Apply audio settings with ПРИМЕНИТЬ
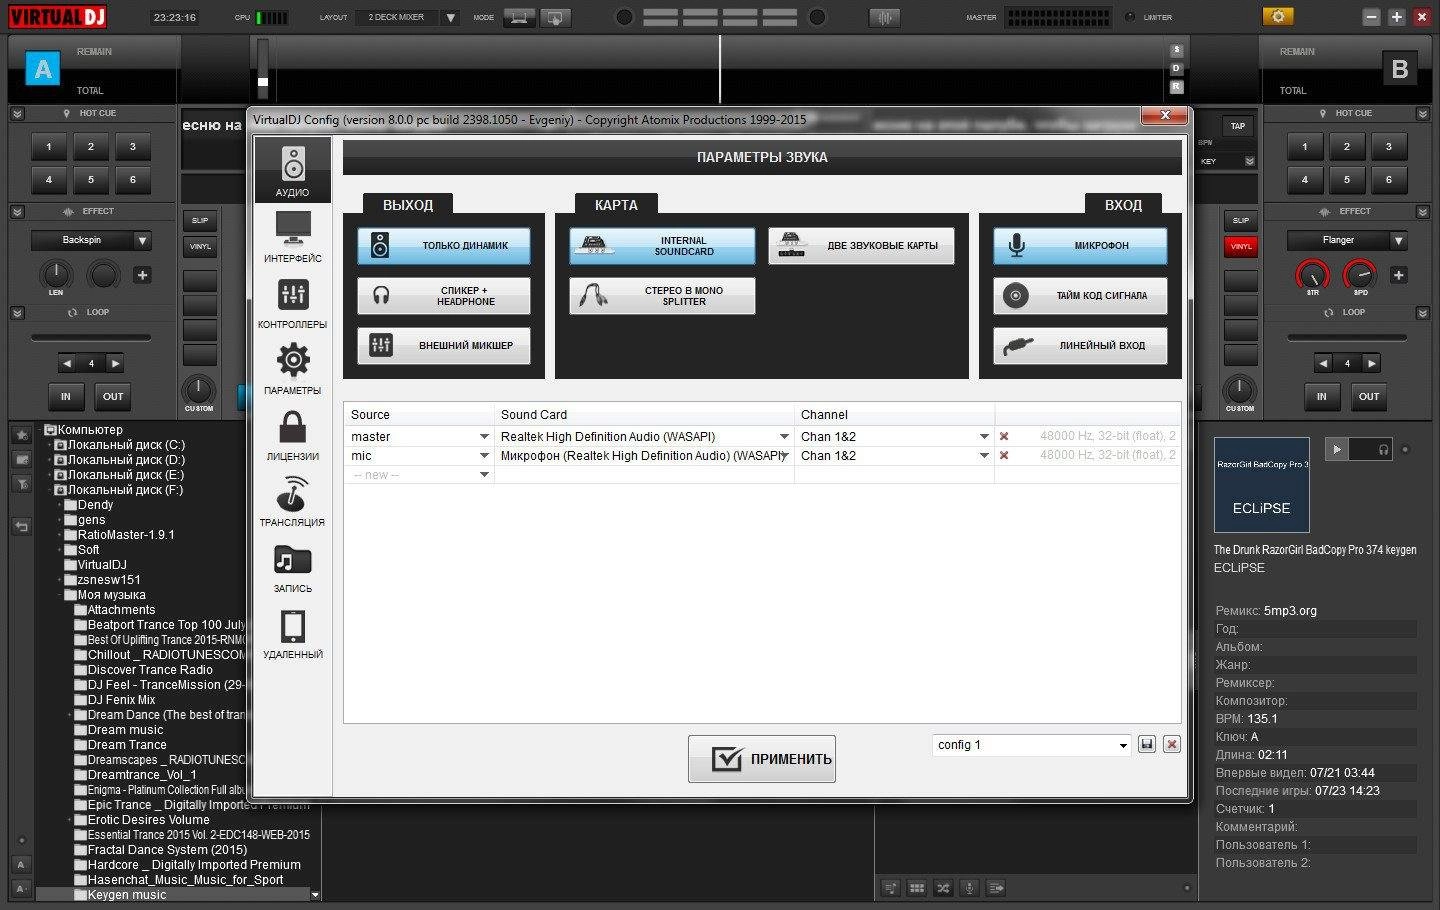Viewport: 1440px width, 910px height. point(762,759)
